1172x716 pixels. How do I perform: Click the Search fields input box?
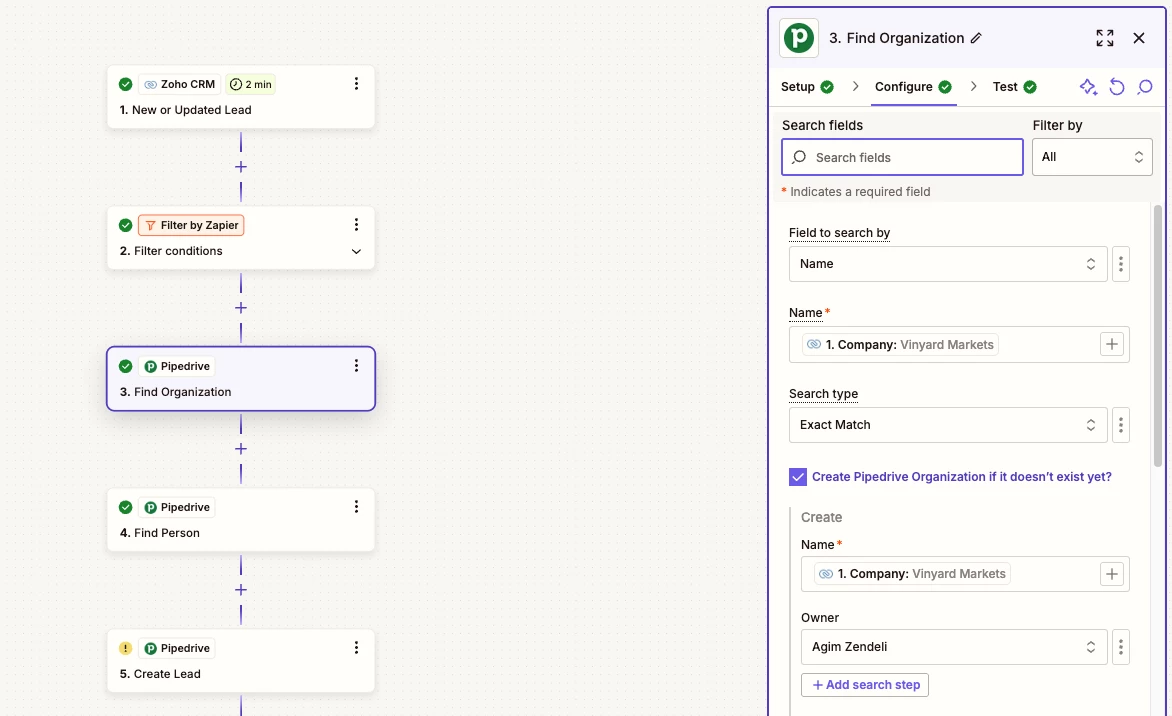pyautogui.click(x=902, y=157)
